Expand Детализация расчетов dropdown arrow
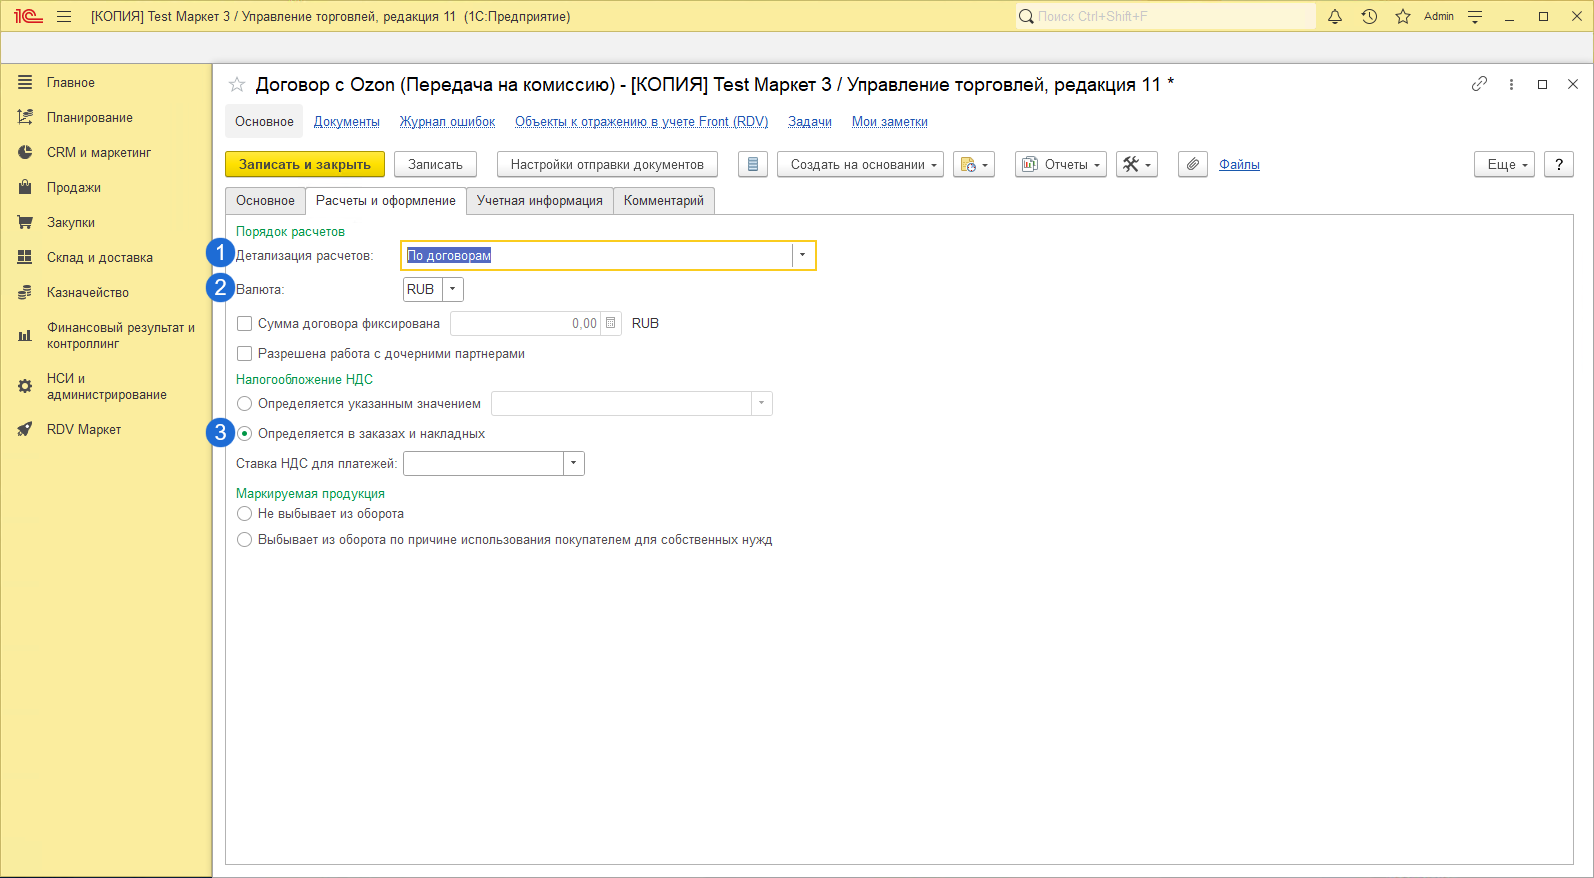Viewport: 1594px width, 878px height. [802, 256]
